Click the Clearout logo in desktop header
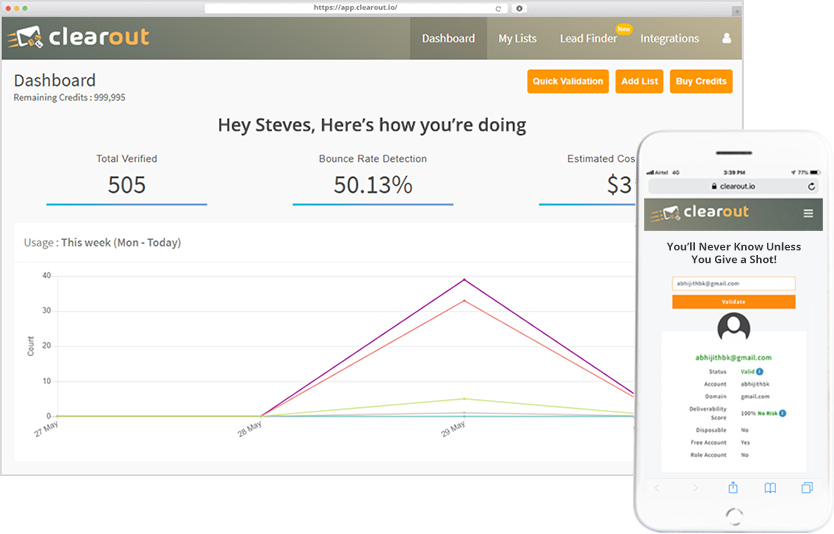Viewport: 834px width, 534px height. (79, 38)
